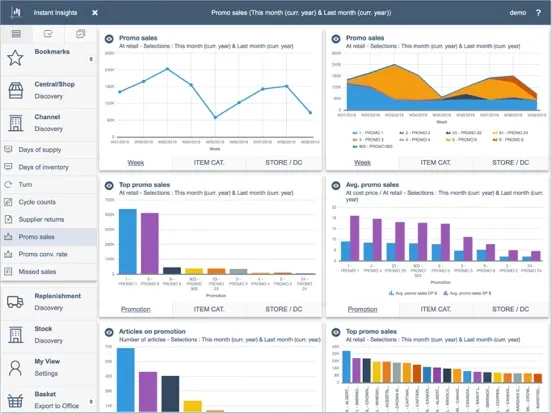
Task: Click the Basket Export to Office icon
Action: (x=15, y=401)
